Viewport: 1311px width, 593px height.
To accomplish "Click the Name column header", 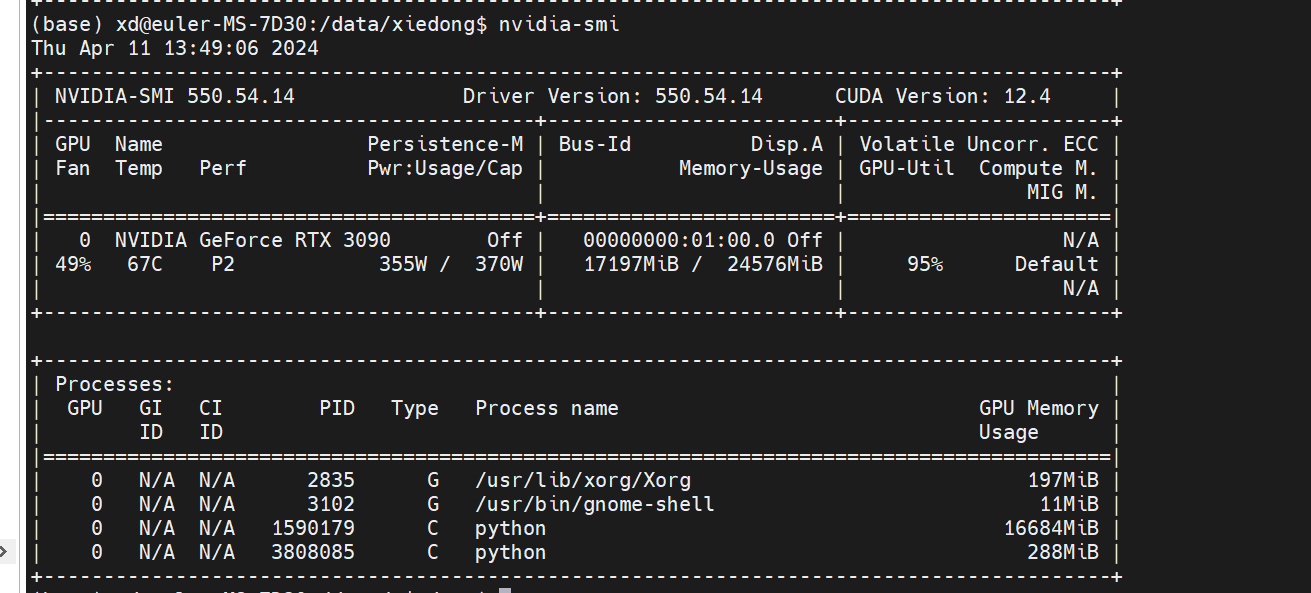I will coord(139,144).
